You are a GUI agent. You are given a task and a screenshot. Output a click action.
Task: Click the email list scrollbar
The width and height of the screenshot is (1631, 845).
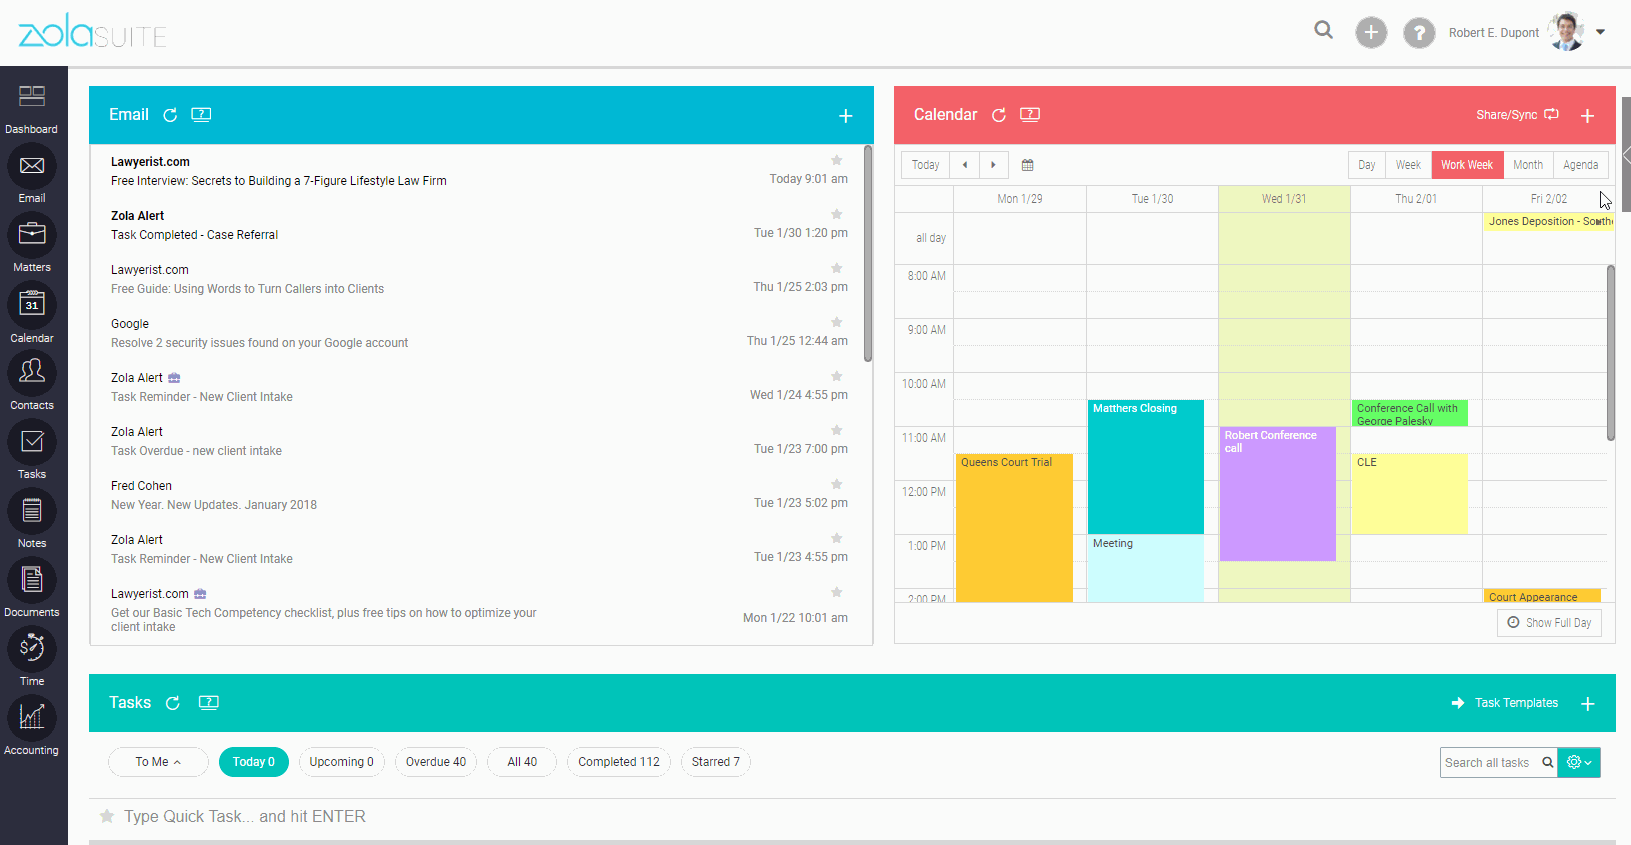pos(868,254)
